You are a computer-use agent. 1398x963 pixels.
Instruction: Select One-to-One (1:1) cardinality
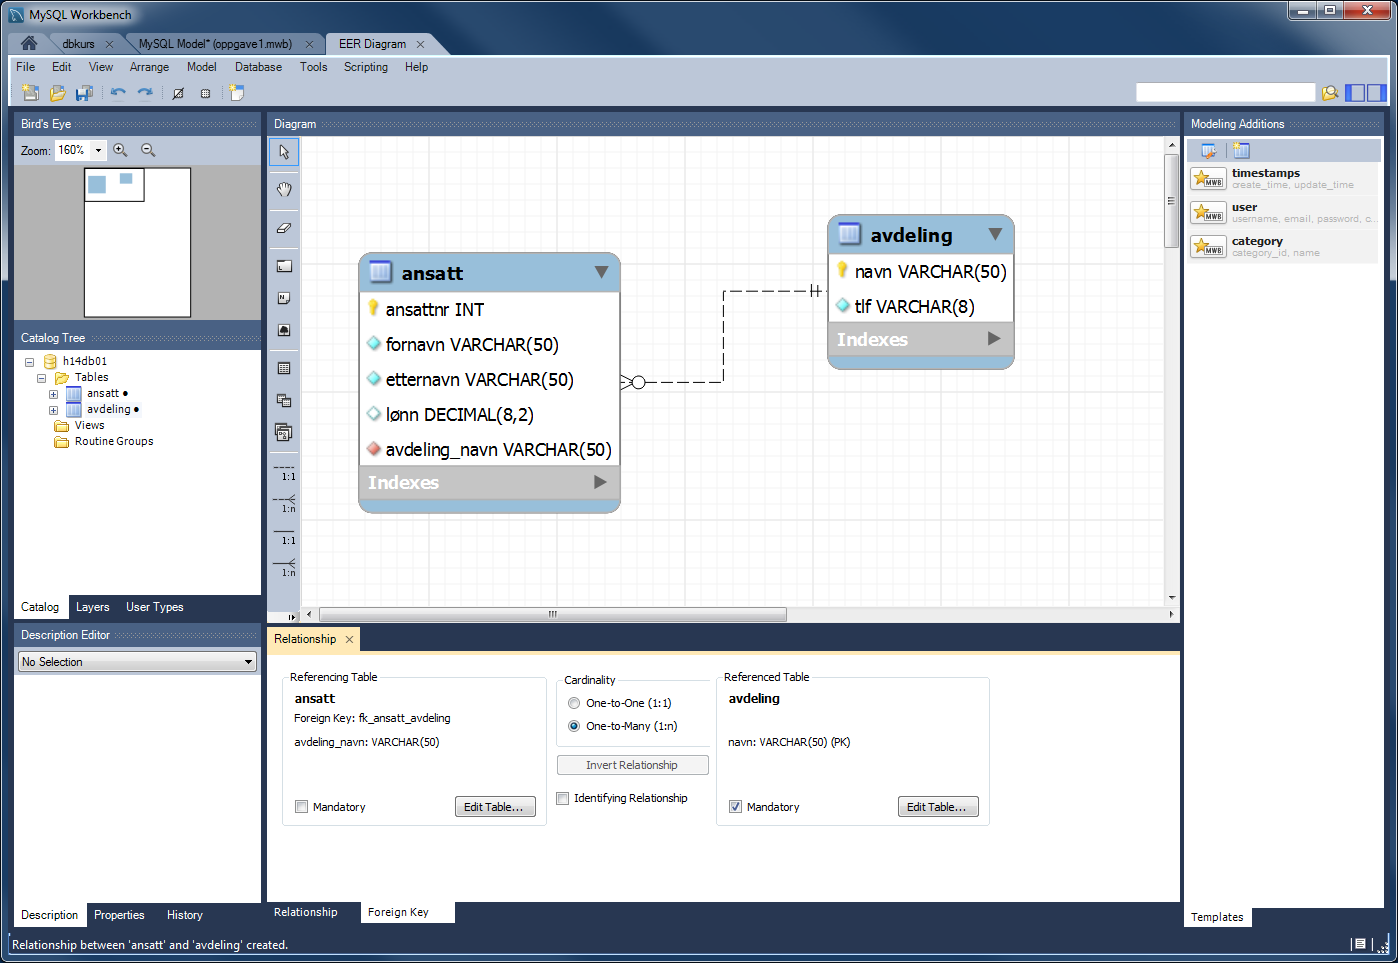(574, 703)
